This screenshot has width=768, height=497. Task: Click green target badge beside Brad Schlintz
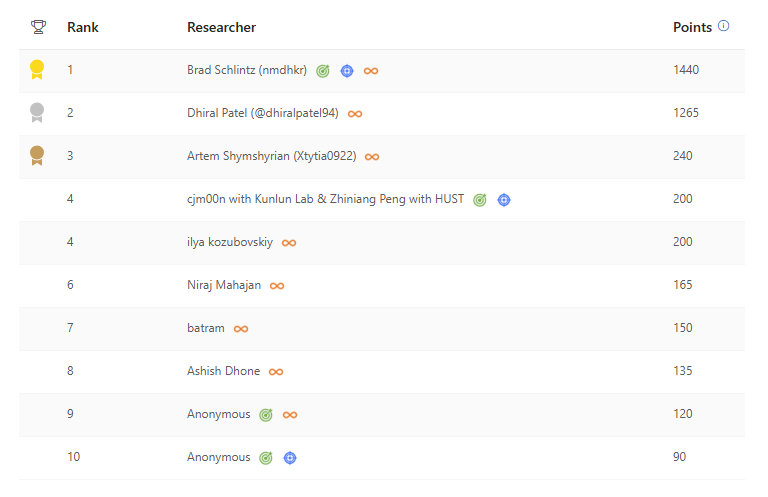tap(323, 71)
